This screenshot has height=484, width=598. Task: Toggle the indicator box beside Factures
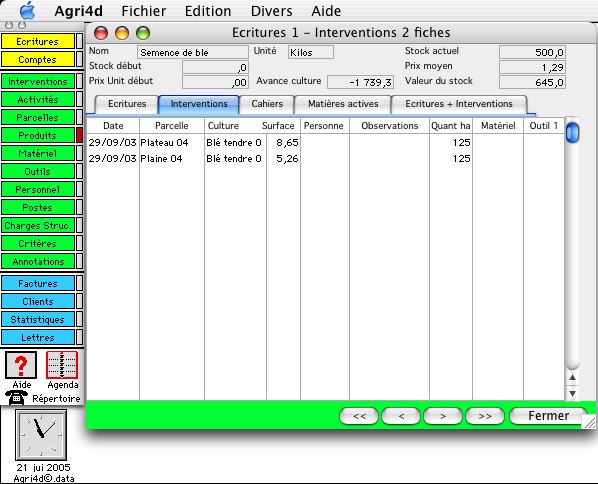coord(79,283)
